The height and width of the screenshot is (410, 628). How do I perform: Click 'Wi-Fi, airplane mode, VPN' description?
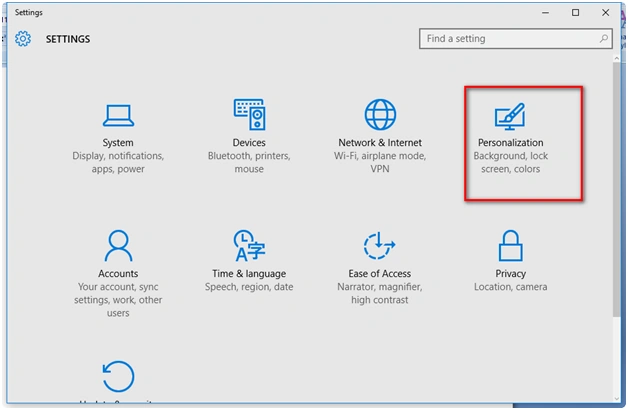click(x=380, y=162)
